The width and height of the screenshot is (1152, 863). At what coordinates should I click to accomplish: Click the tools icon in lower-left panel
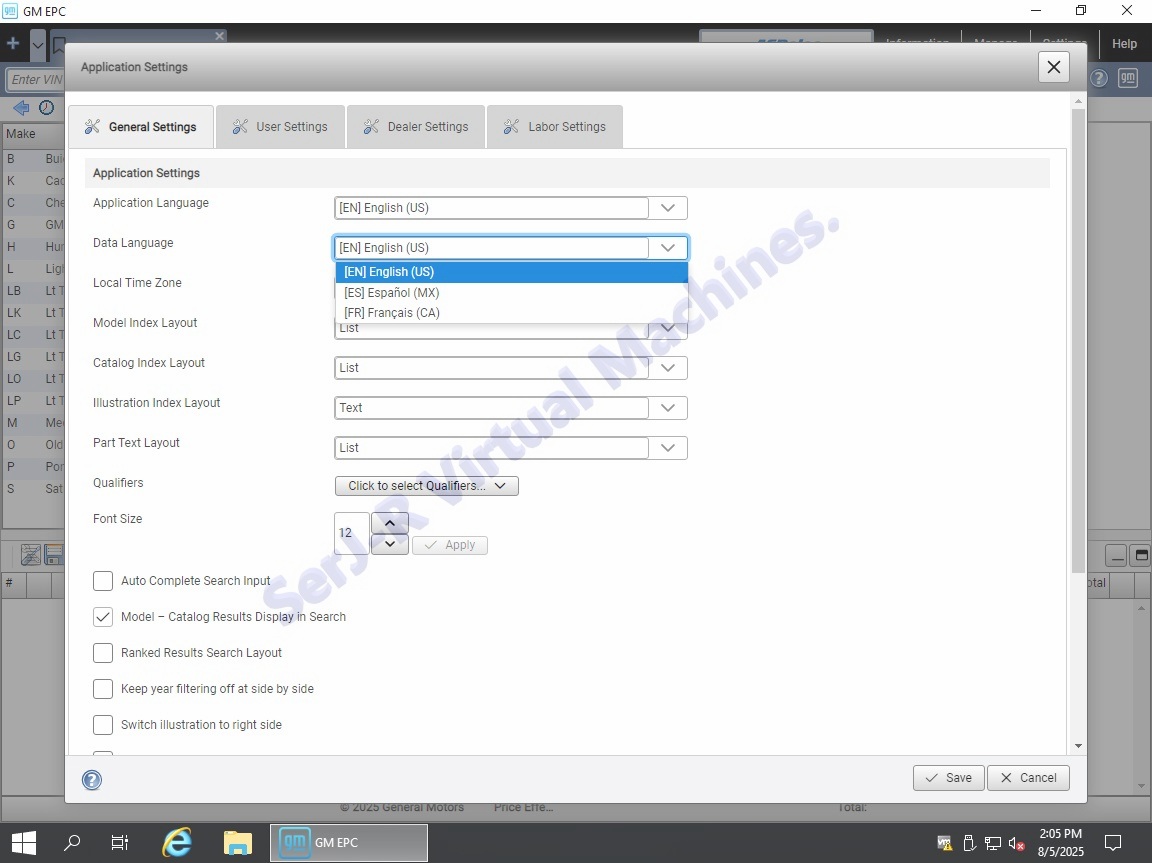tap(31, 555)
